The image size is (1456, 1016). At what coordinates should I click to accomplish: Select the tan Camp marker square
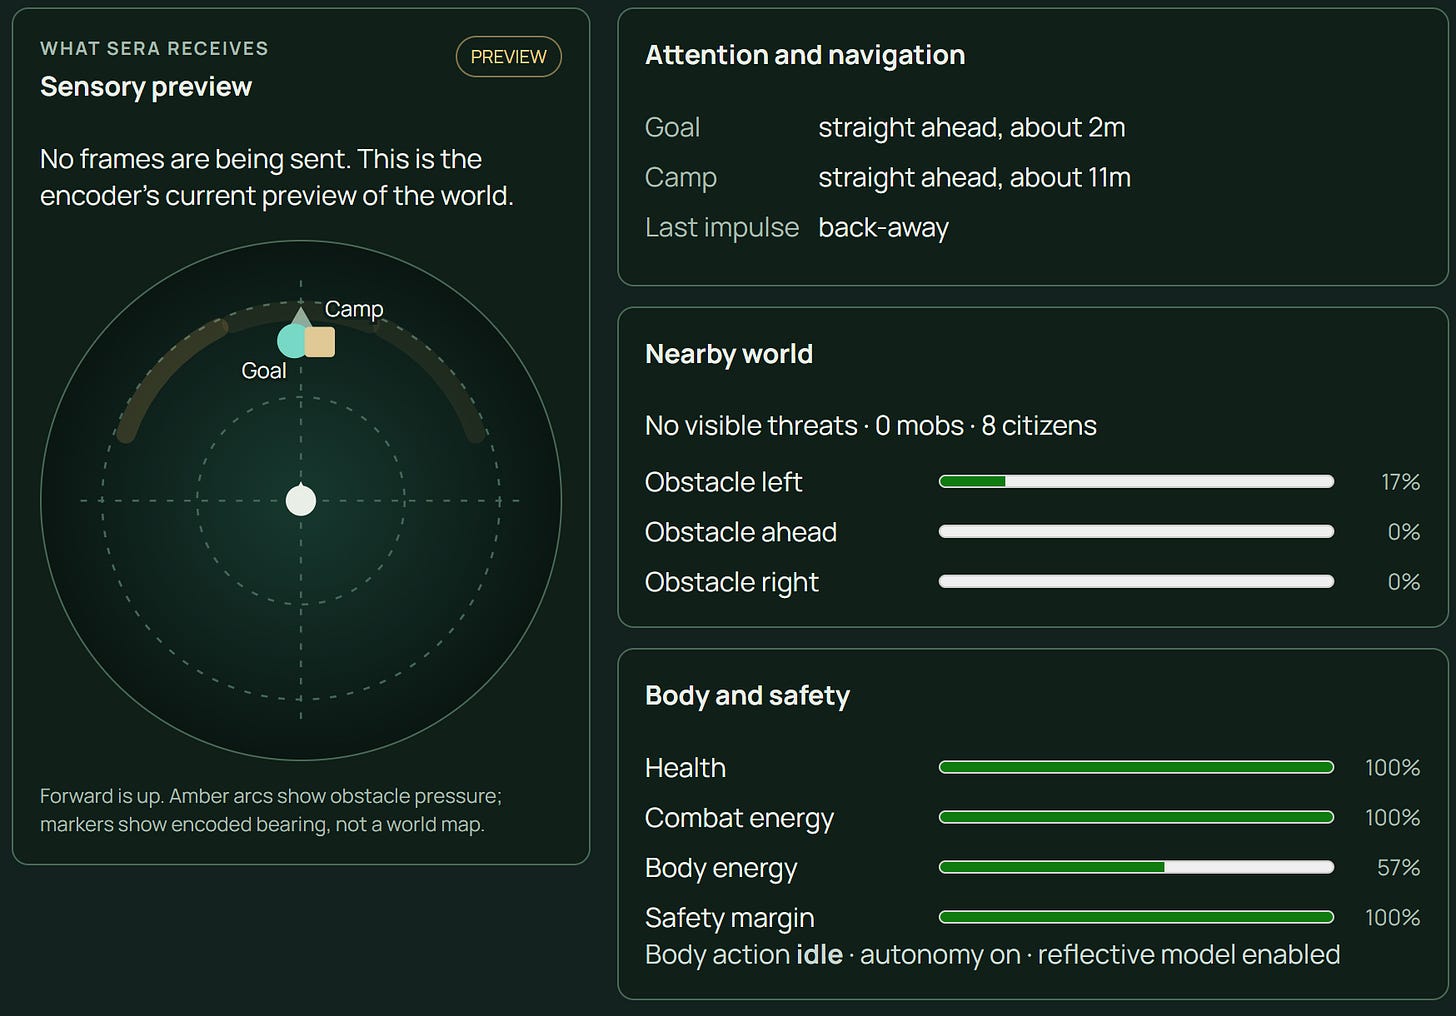pos(319,342)
